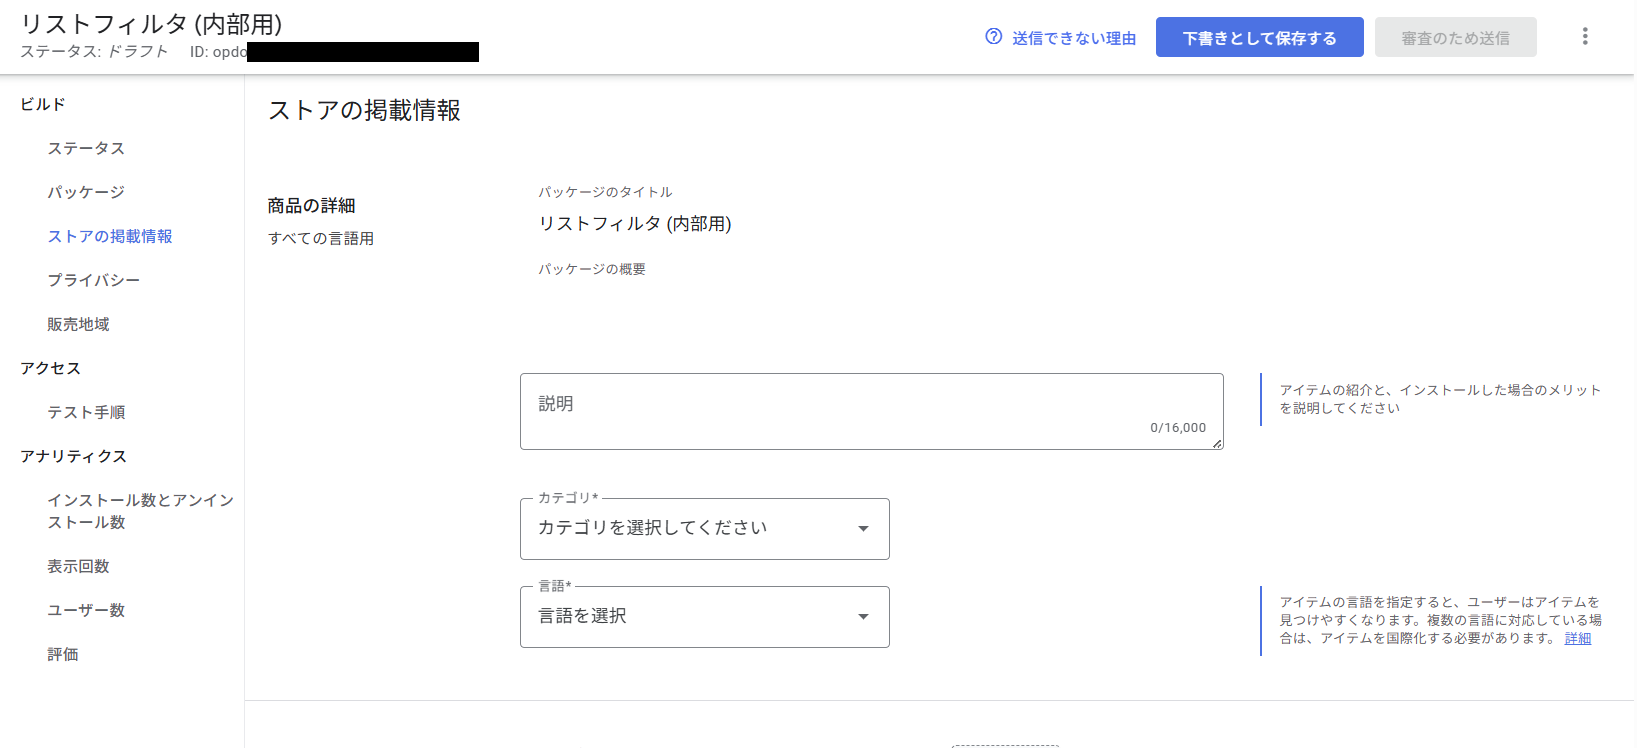Click 下書きとして保存する button

click(x=1259, y=38)
